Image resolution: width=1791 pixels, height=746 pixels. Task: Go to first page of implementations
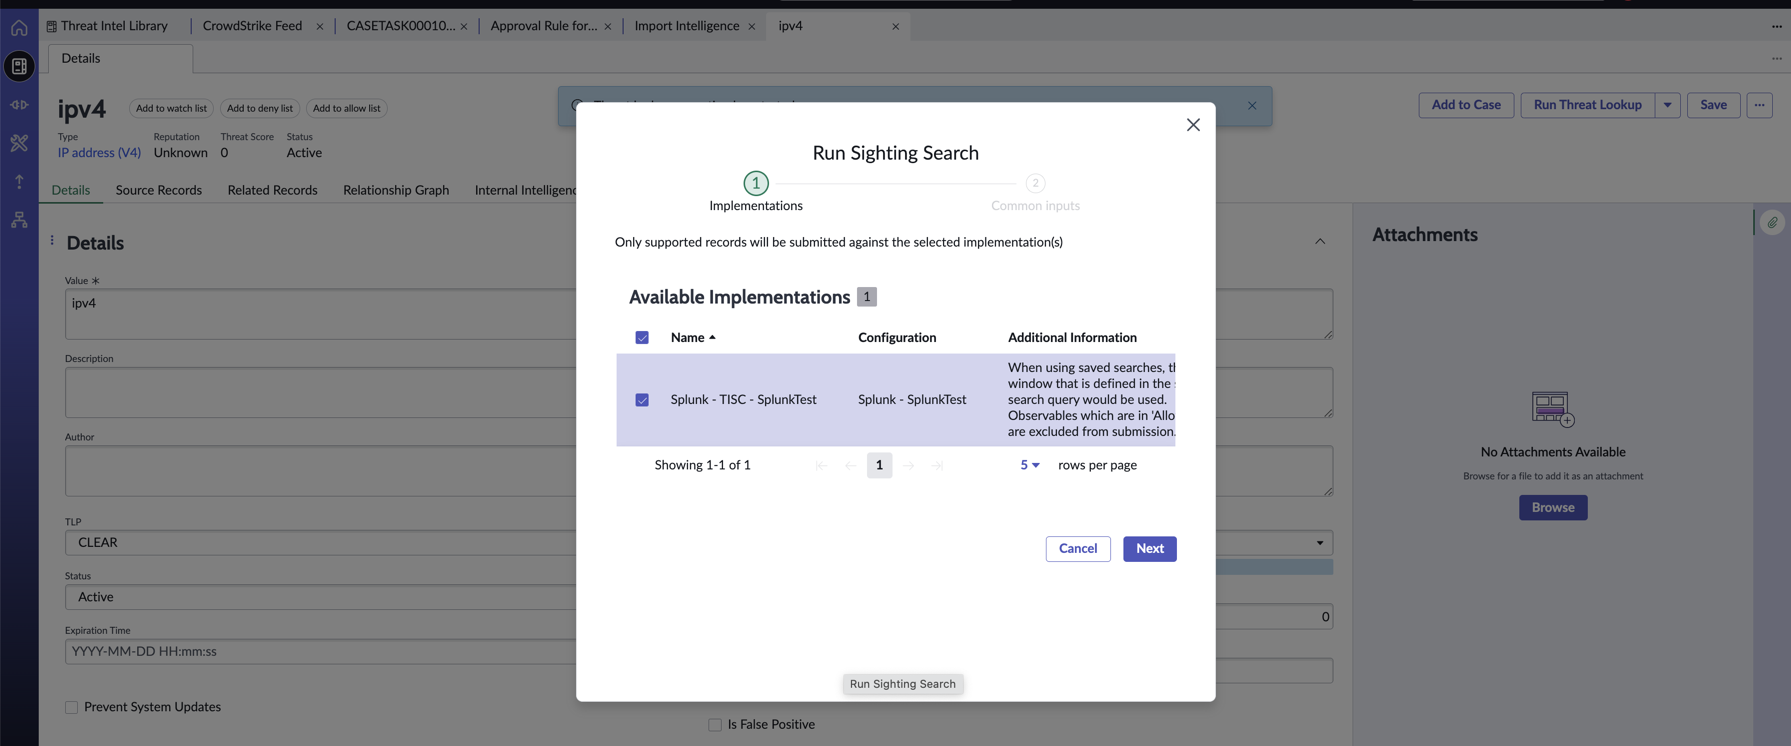coord(821,465)
